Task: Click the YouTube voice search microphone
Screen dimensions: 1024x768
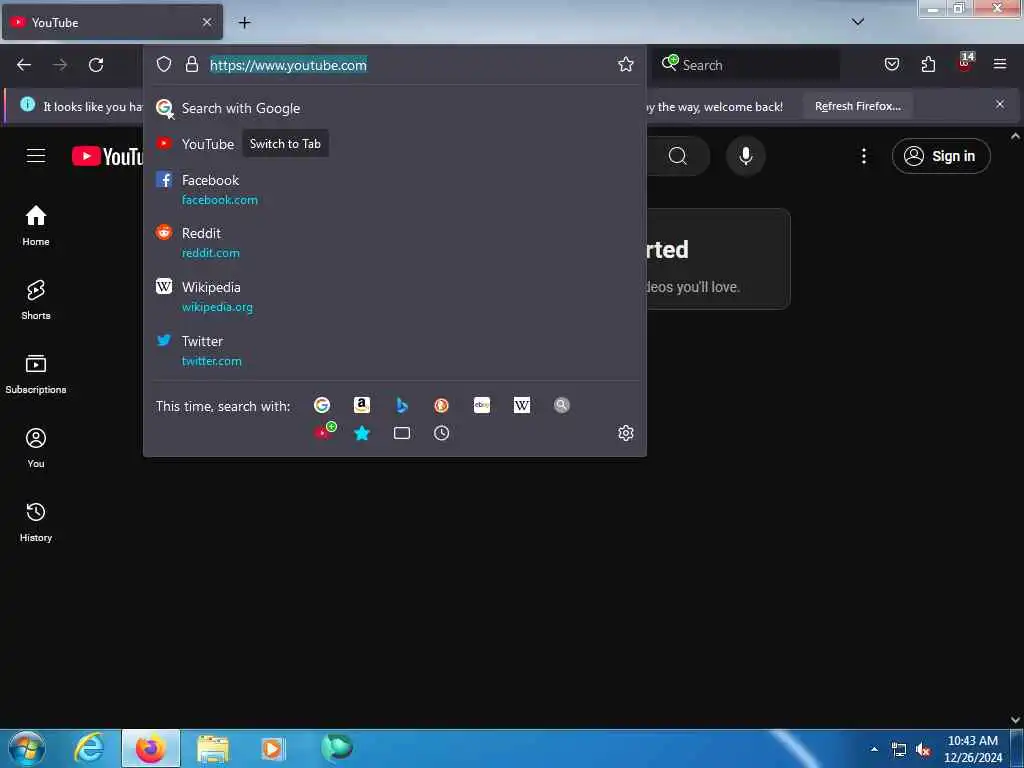Action: point(746,156)
